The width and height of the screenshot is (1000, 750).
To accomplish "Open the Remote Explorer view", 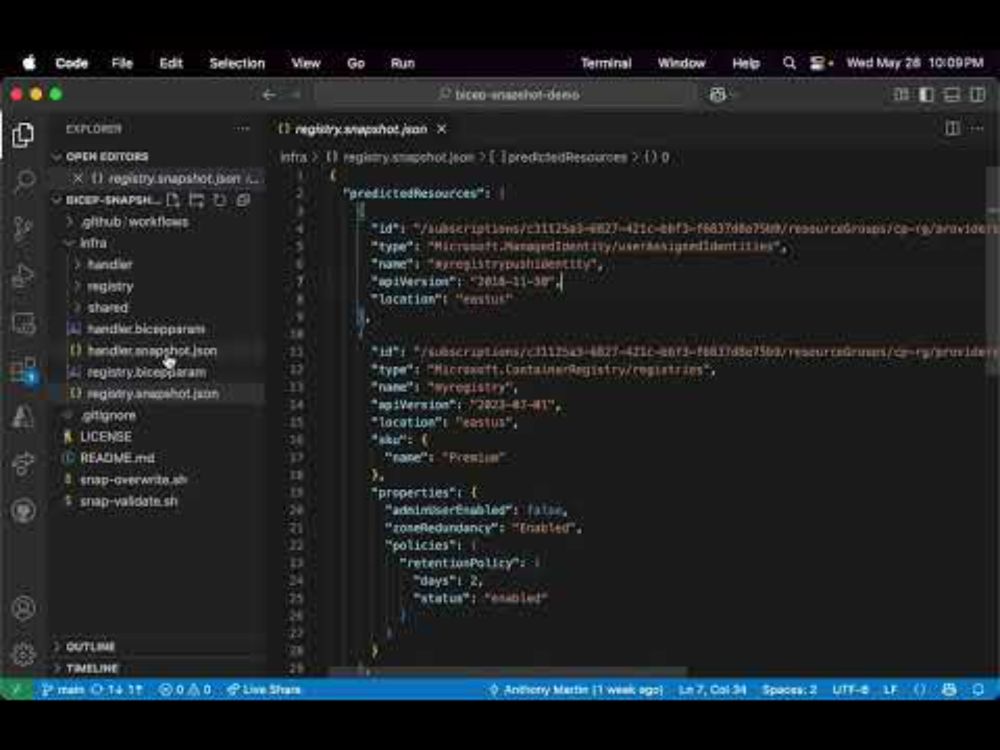I will pos(23,323).
